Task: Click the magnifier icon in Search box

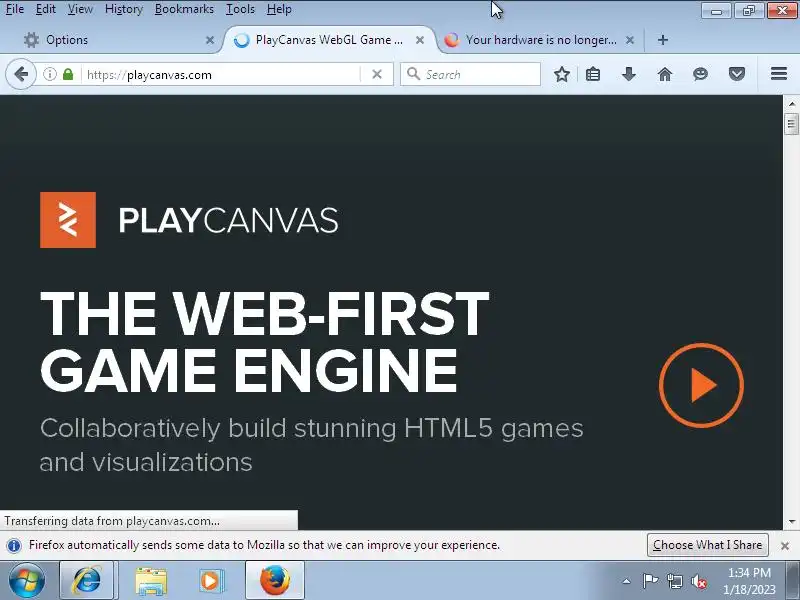Action: [x=413, y=74]
